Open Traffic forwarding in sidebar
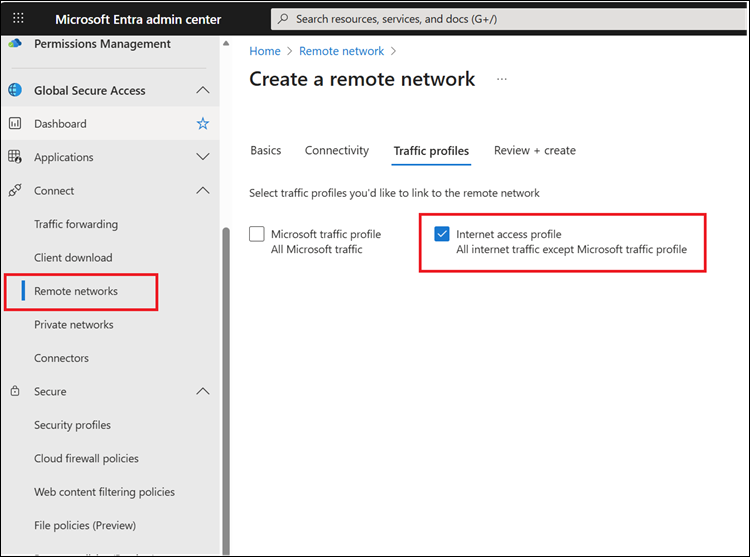Viewport: 750px width, 557px height. click(x=76, y=224)
